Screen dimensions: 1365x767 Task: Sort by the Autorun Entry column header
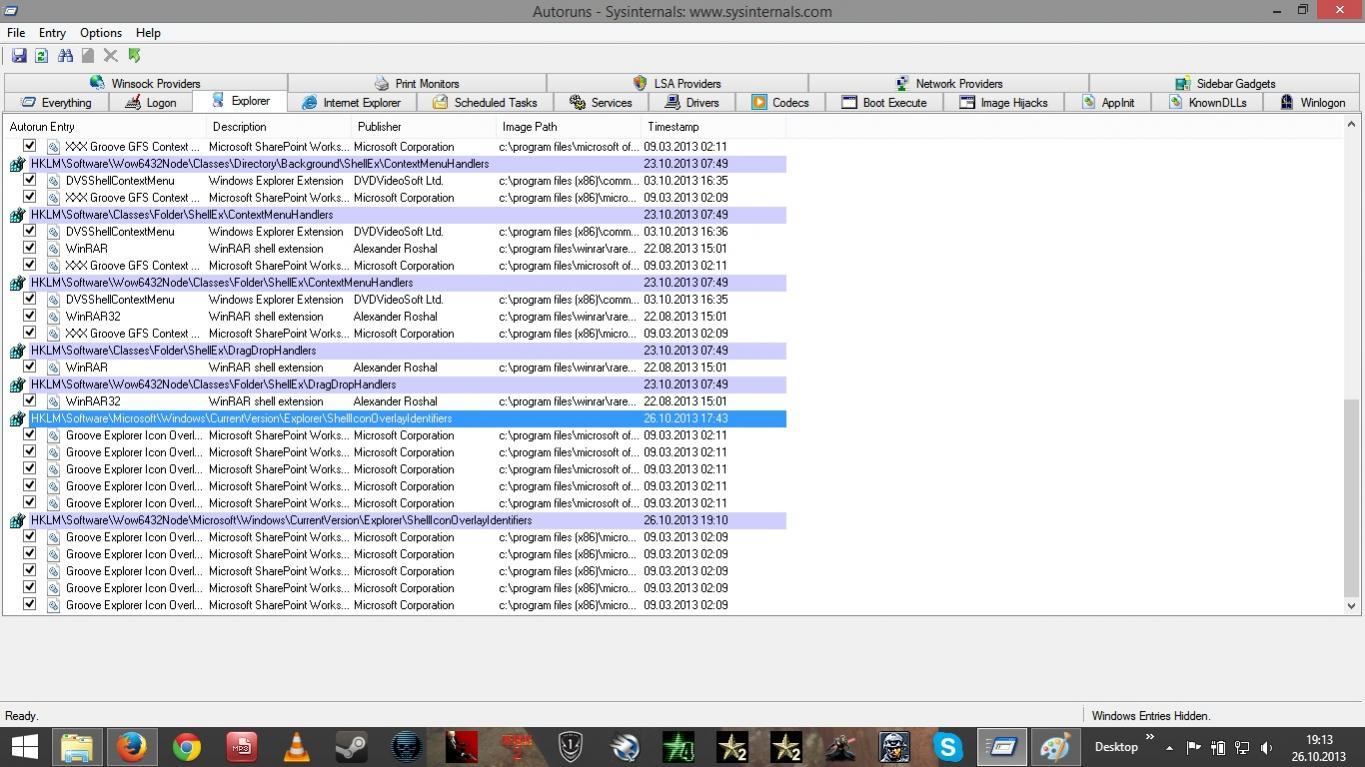point(105,127)
